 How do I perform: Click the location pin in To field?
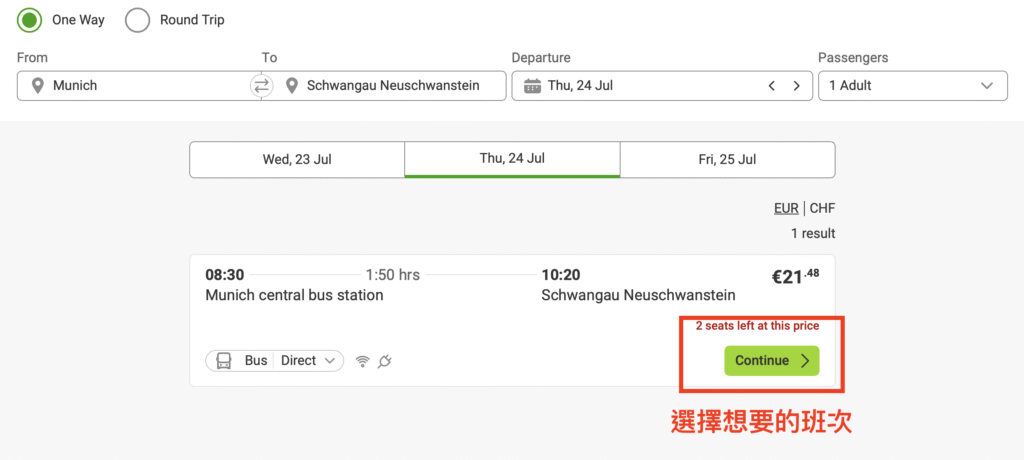(x=292, y=86)
